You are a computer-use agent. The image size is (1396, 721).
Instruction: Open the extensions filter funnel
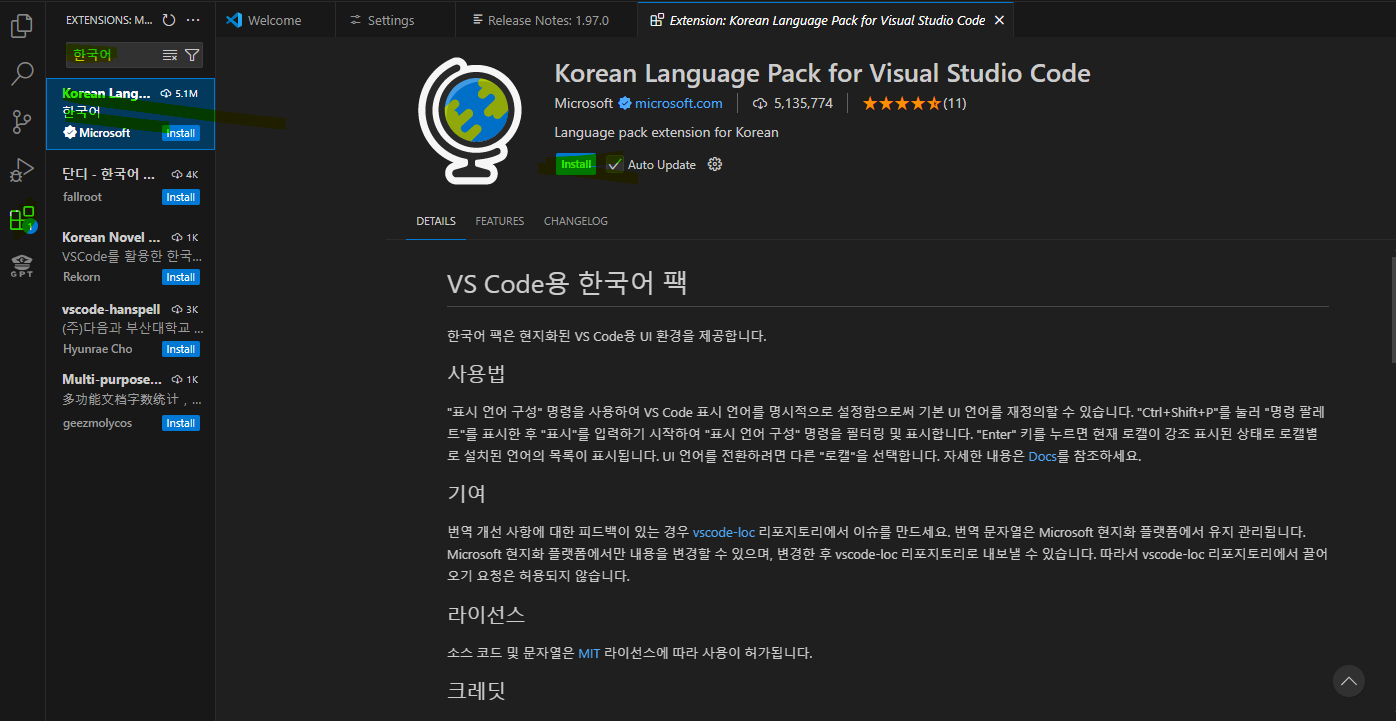coord(192,55)
